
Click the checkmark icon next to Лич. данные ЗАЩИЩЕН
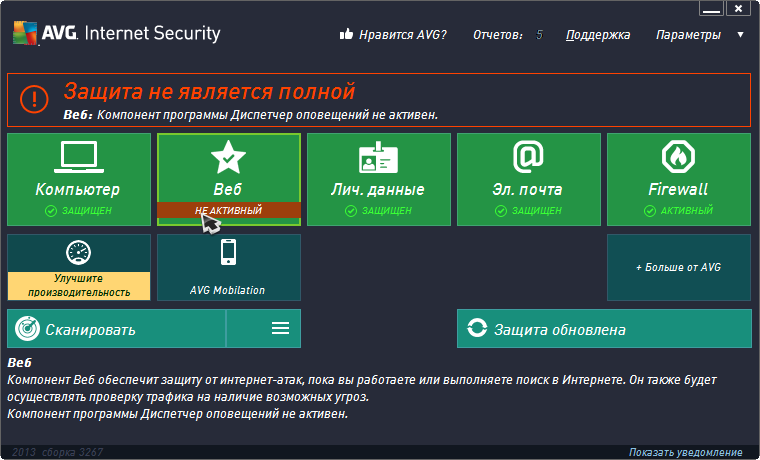point(351,211)
